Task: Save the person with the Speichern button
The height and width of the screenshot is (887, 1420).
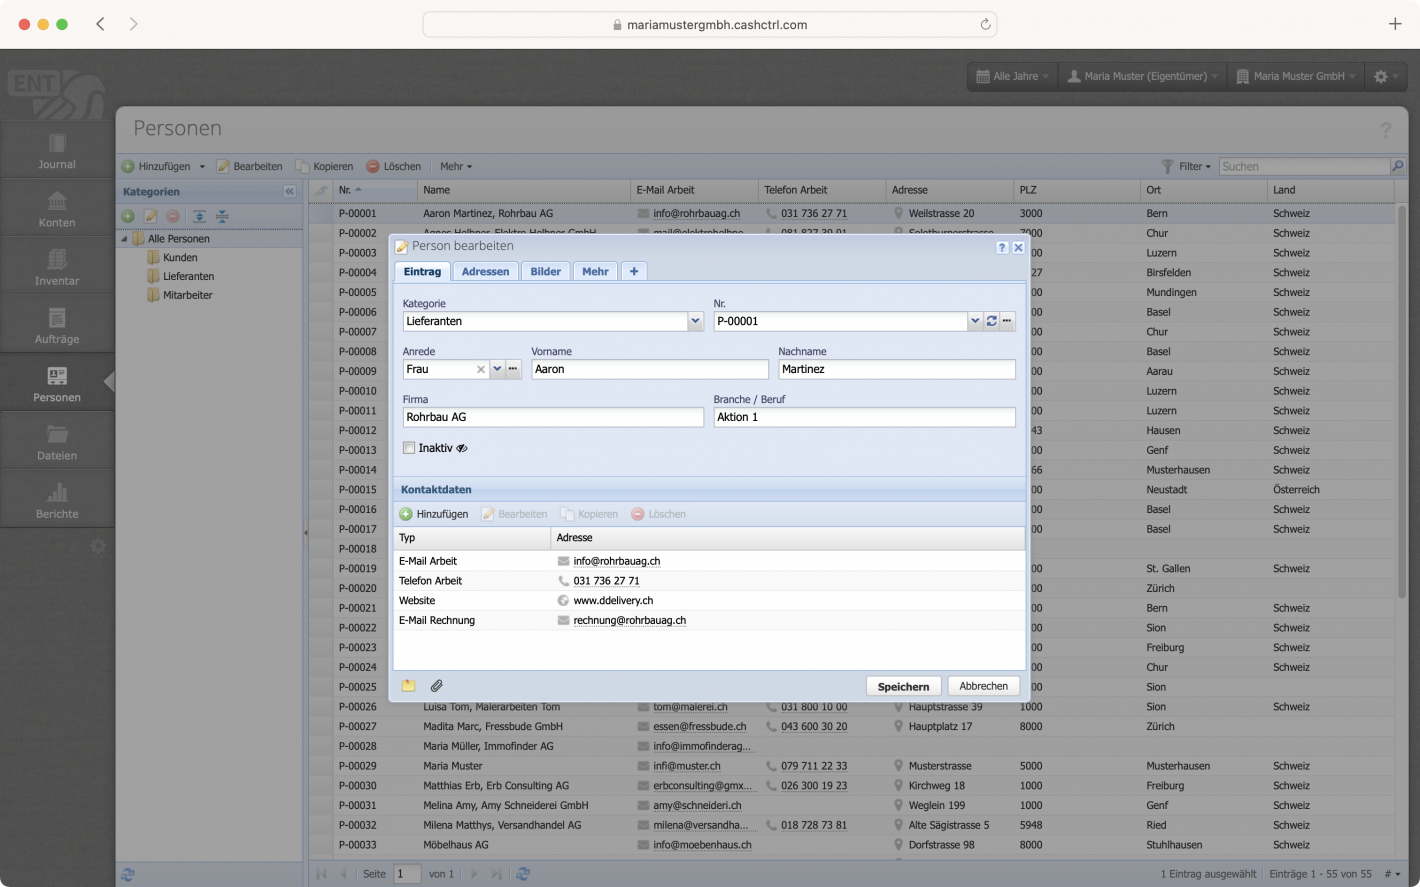Action: click(x=903, y=686)
